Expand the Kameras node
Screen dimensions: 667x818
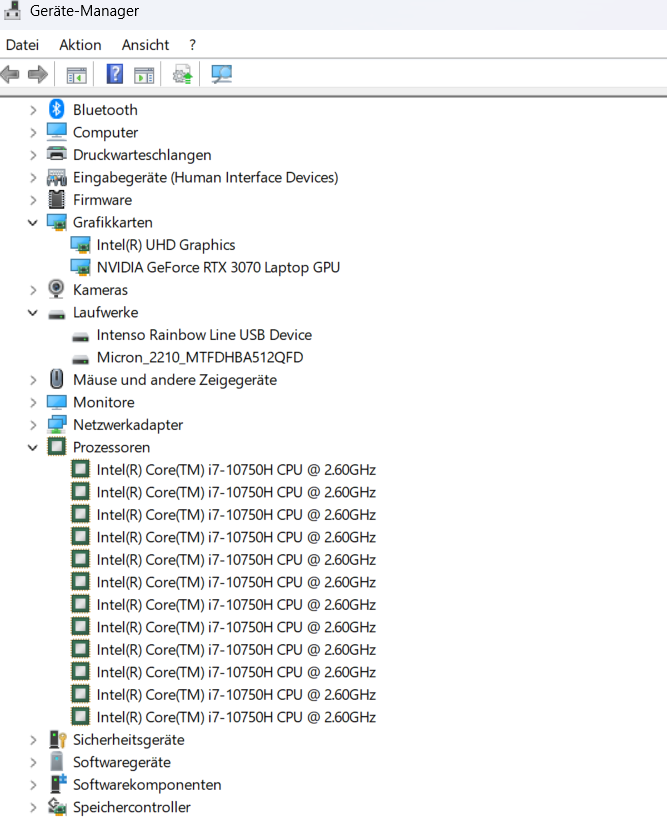(33, 290)
